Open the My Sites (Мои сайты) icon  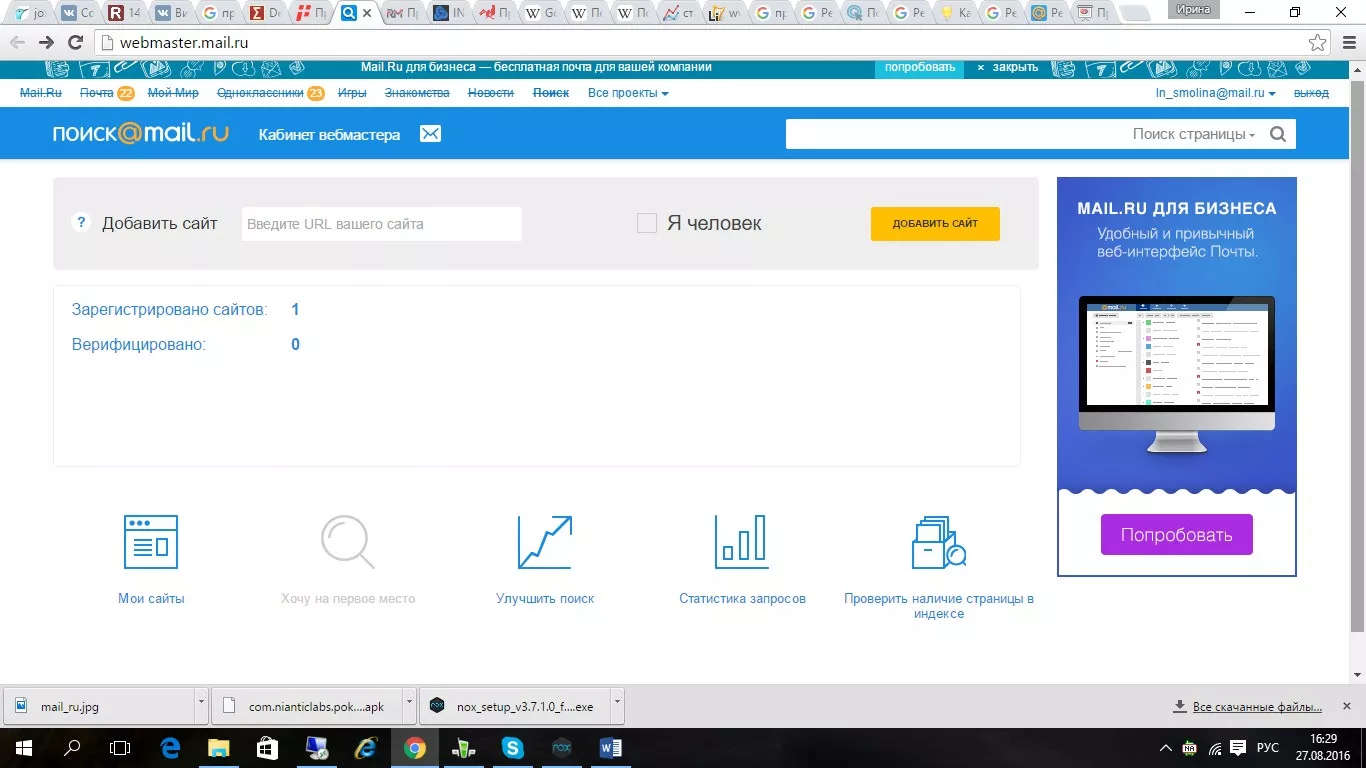pyautogui.click(x=150, y=542)
